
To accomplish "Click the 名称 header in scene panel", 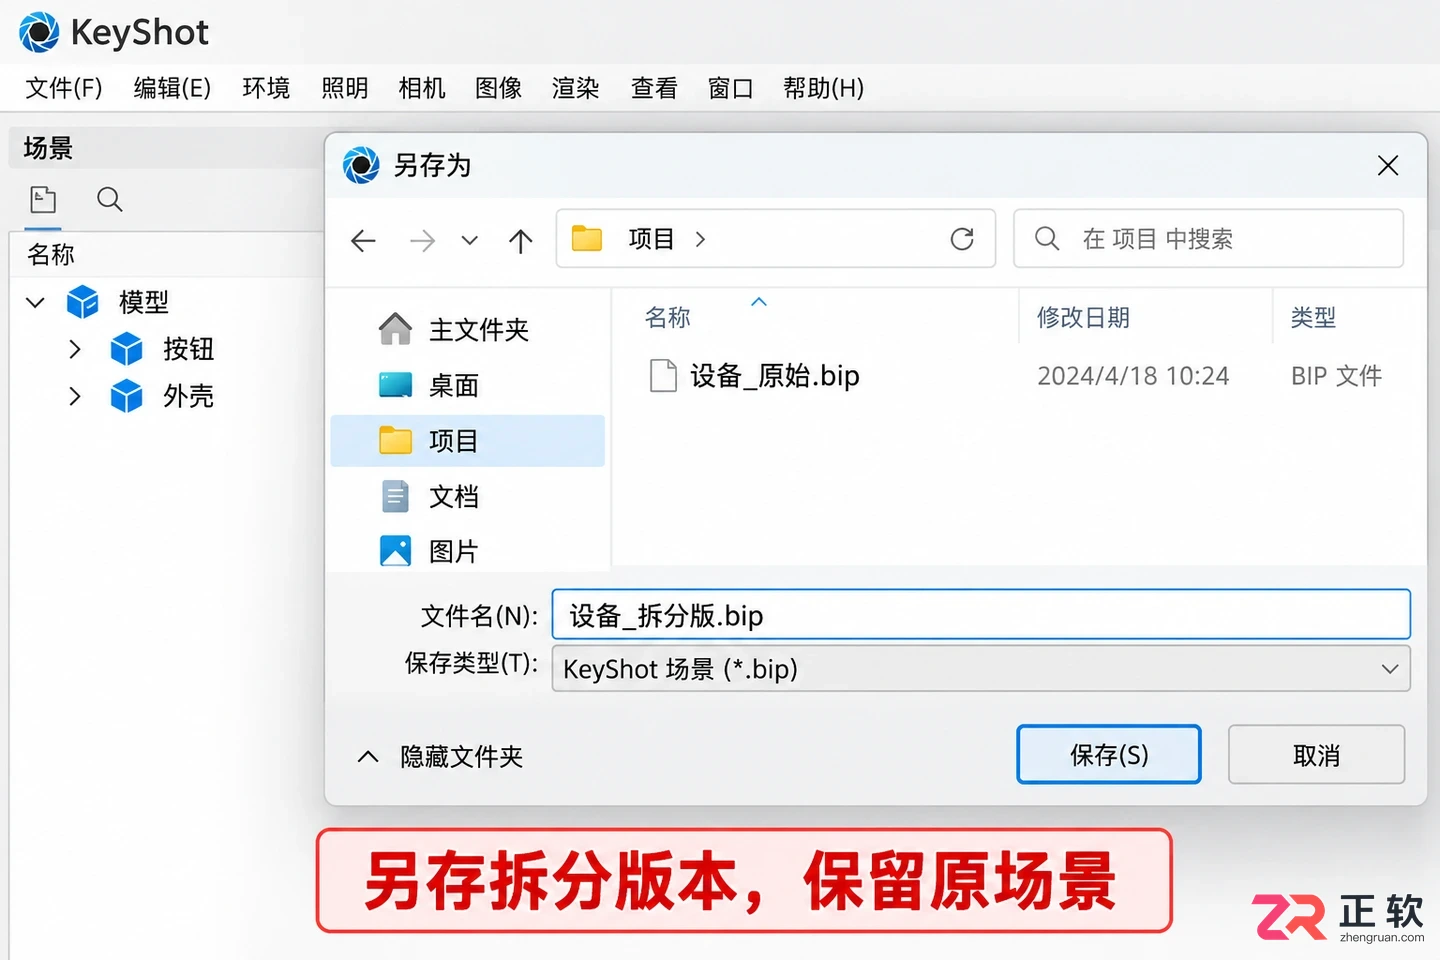I will [51, 255].
